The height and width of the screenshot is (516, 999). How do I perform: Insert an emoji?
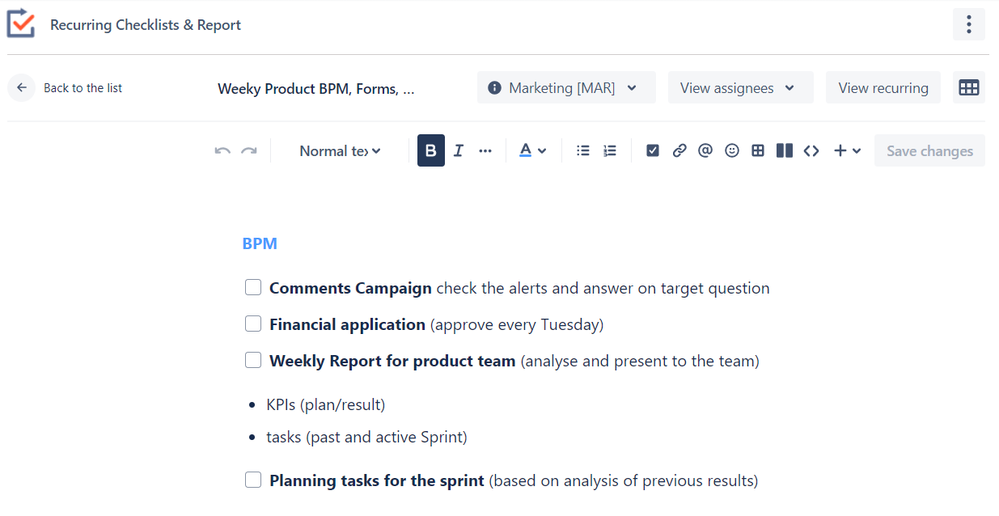tap(732, 151)
